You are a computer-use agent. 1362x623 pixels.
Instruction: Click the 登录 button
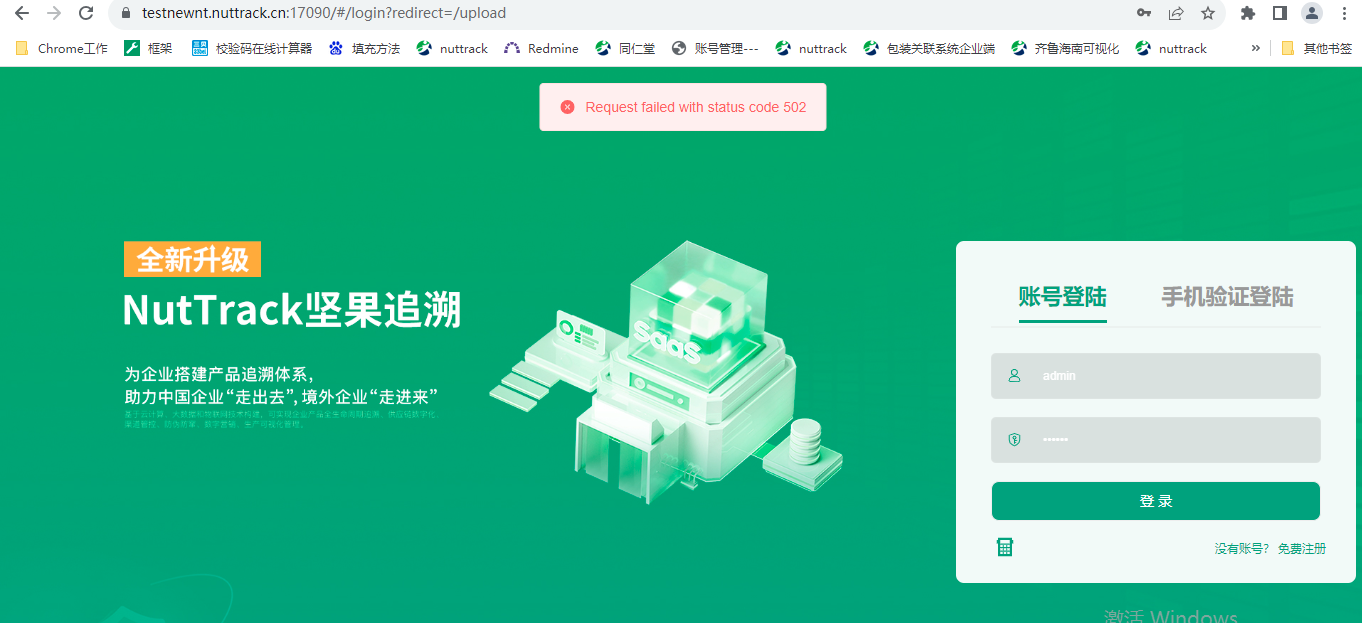pos(1156,501)
